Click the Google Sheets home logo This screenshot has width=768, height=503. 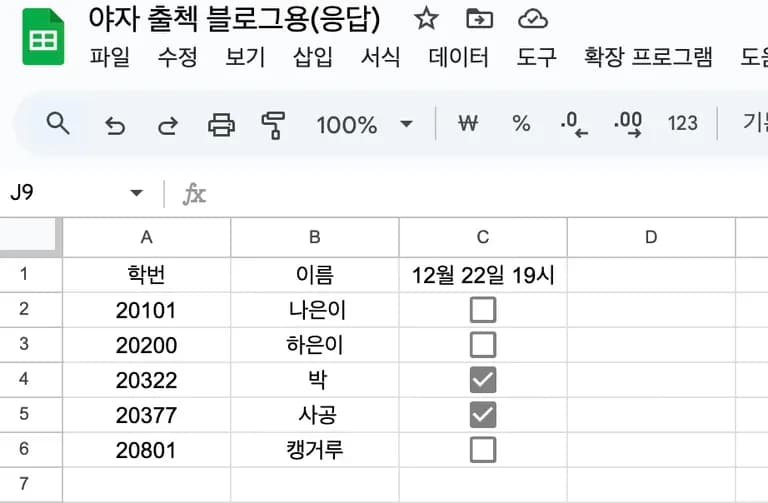pyautogui.click(x=43, y=37)
